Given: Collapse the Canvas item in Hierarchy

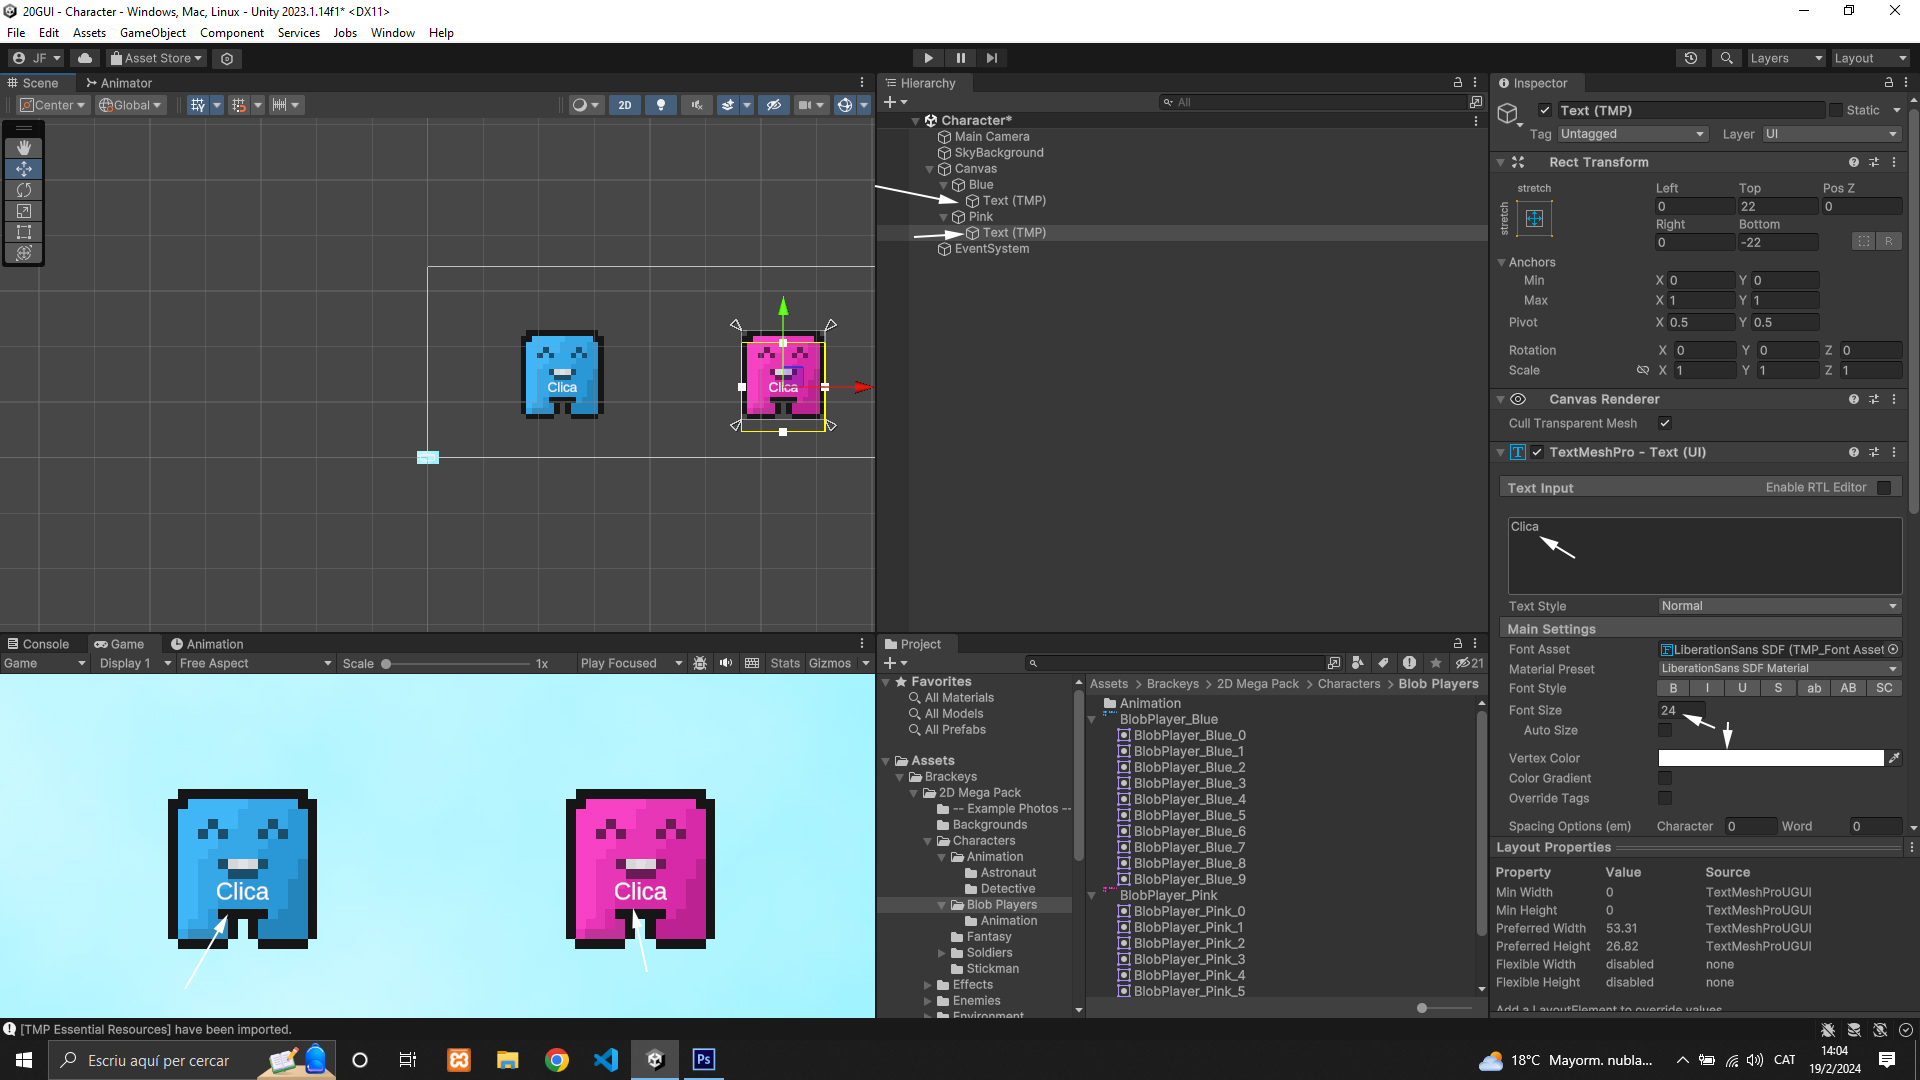Looking at the screenshot, I should 930,169.
